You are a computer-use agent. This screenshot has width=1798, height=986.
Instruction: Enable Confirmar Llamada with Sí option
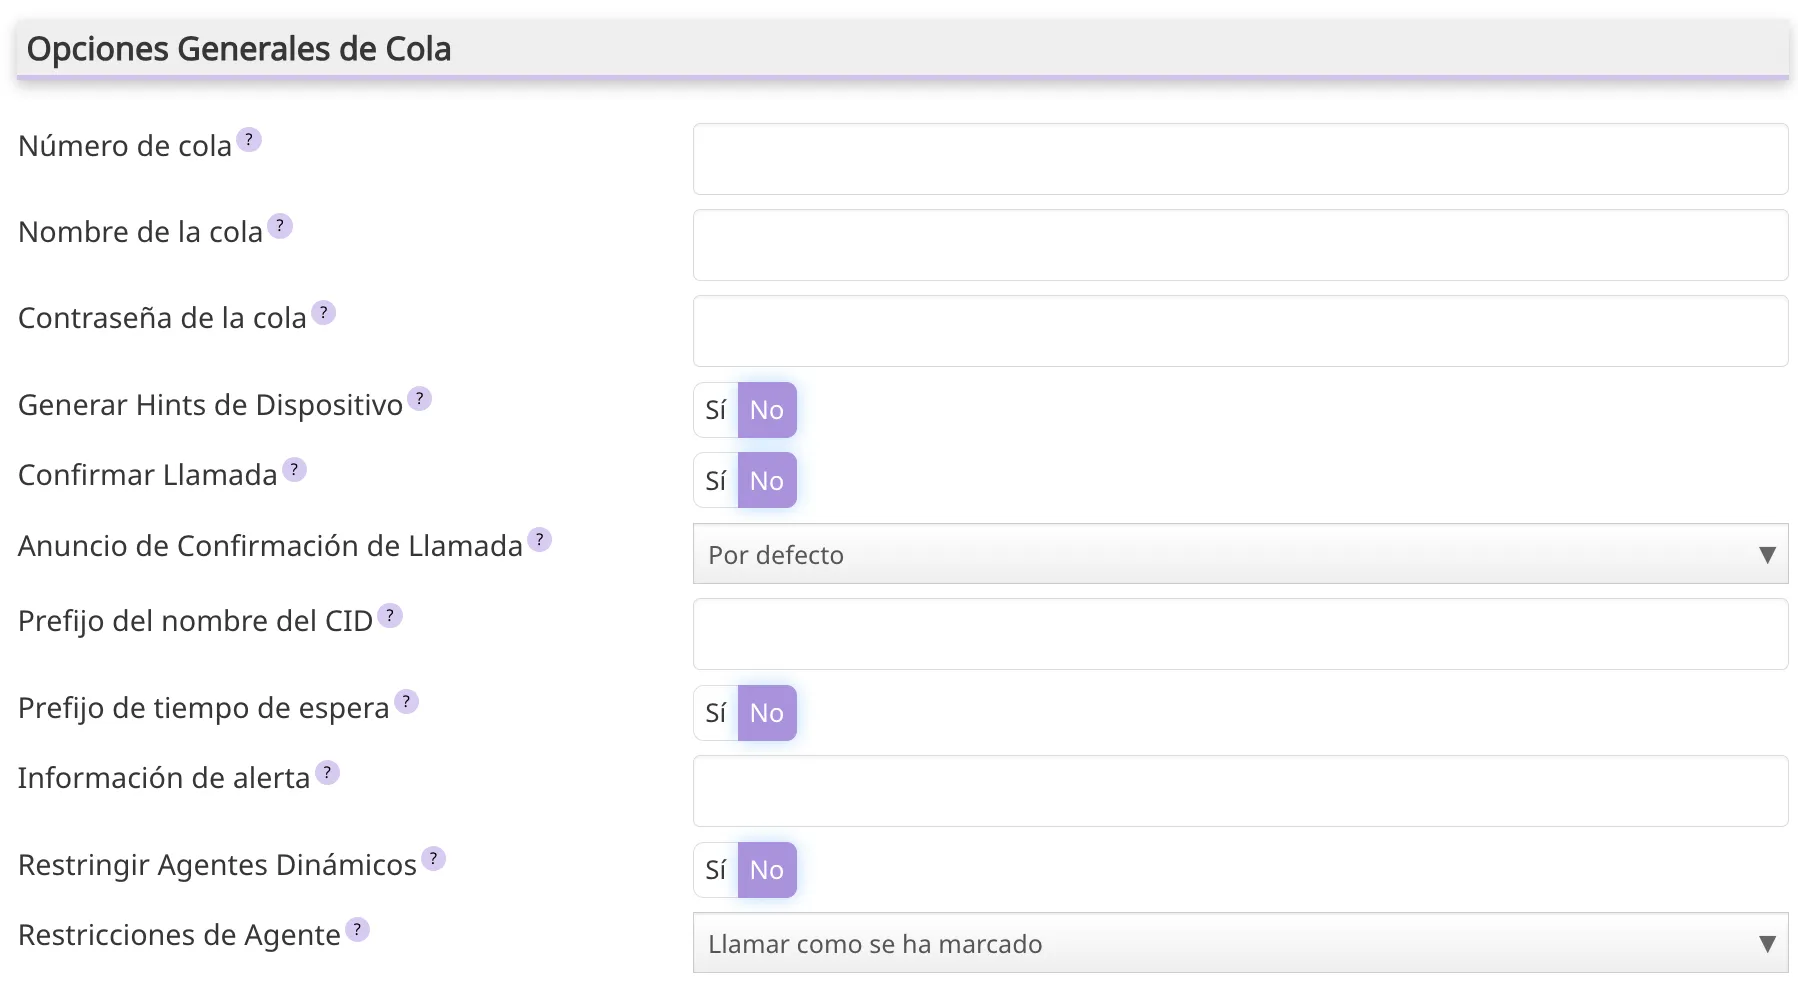pyautogui.click(x=716, y=481)
